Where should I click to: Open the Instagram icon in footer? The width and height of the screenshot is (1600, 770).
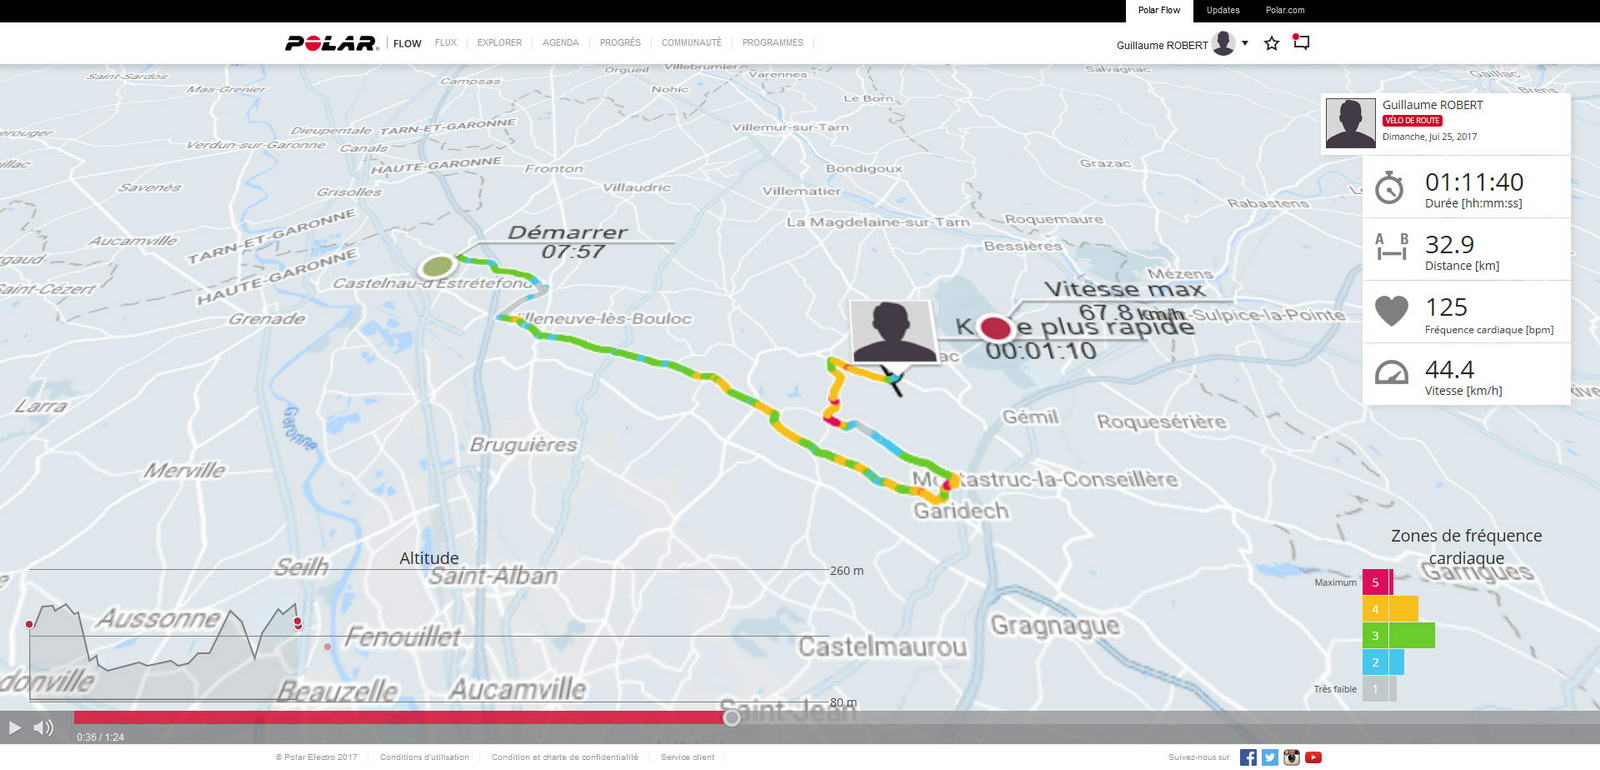pyautogui.click(x=1292, y=757)
